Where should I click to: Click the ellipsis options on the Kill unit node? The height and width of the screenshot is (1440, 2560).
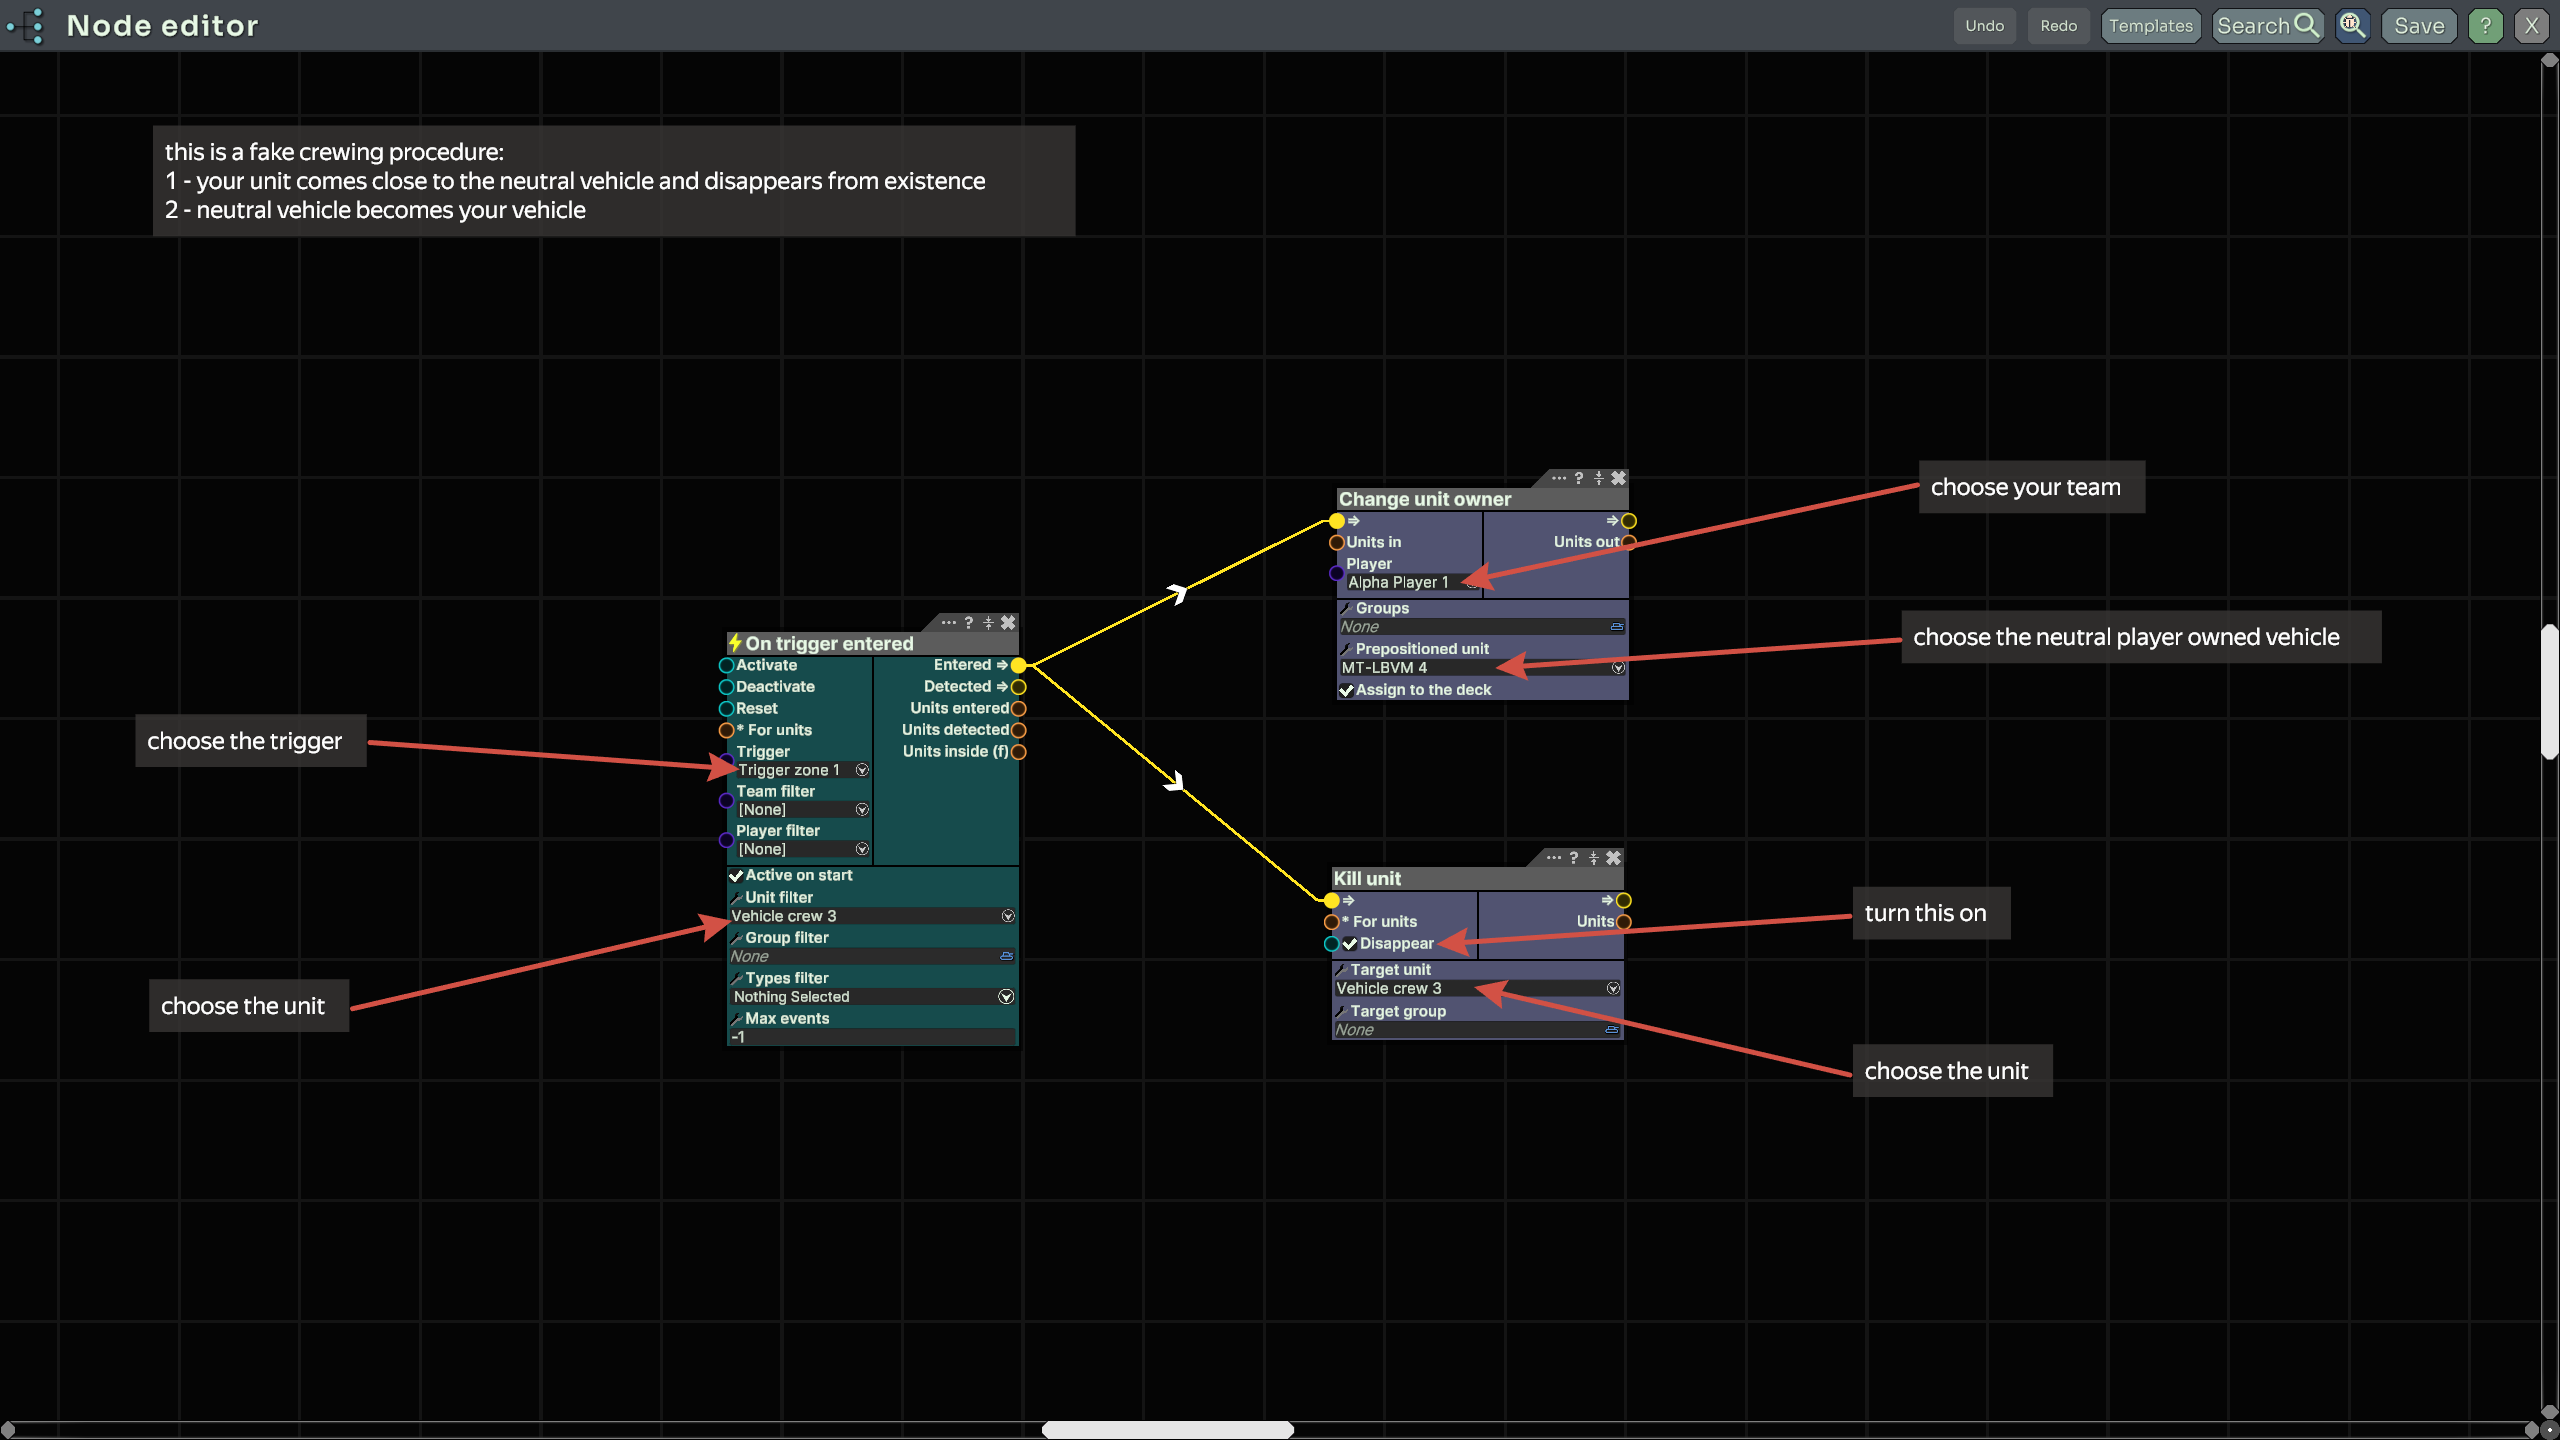pyautogui.click(x=1553, y=858)
